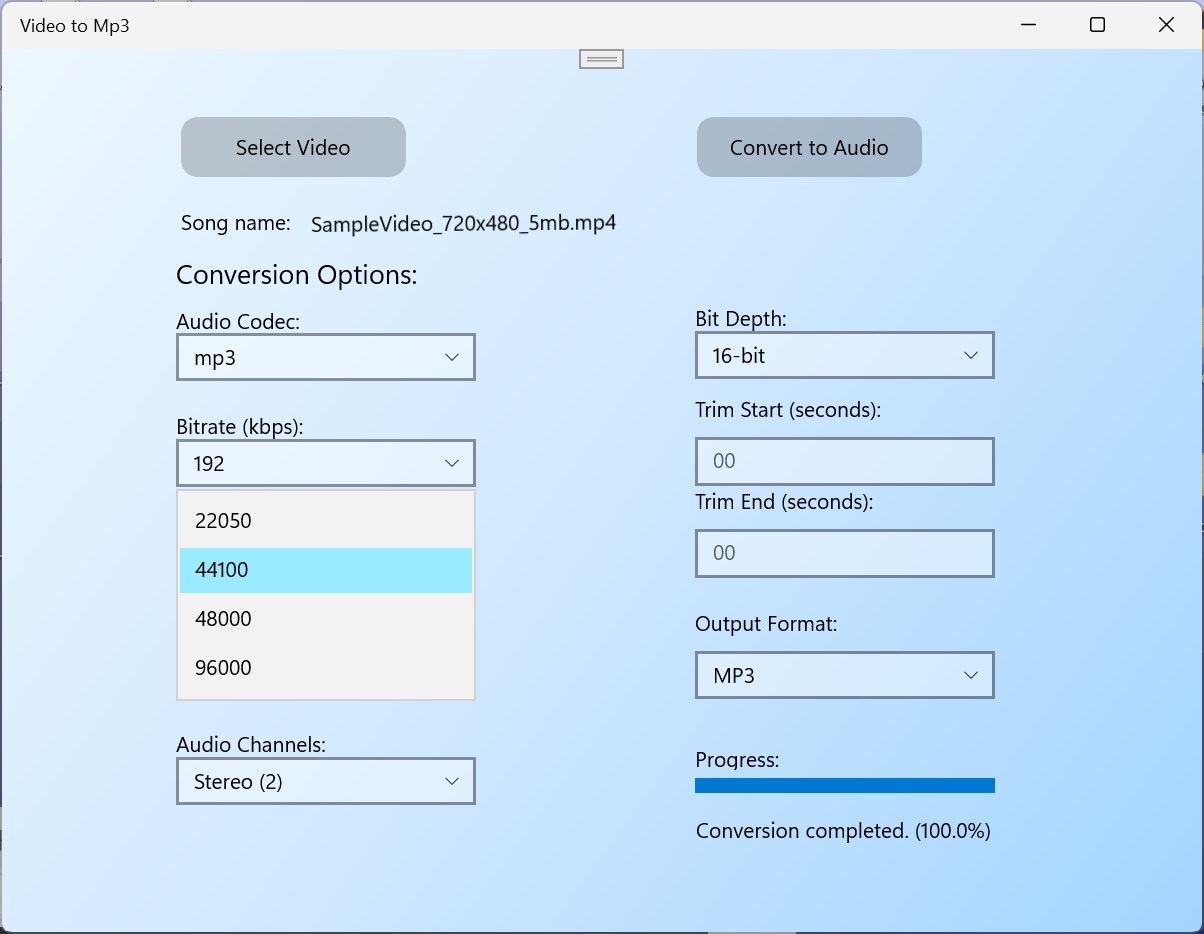Pick 48000 in the dropdown list

pyautogui.click(x=326, y=619)
